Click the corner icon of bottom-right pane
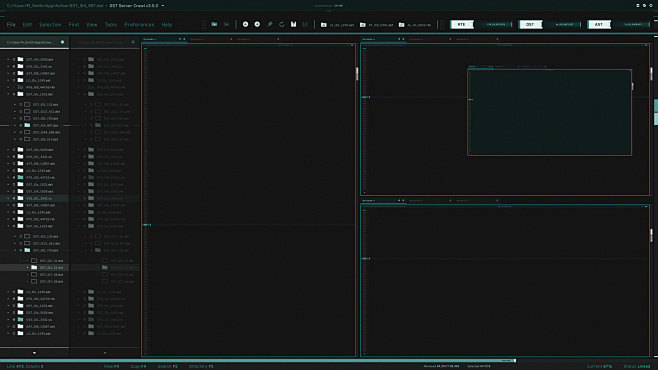Screen dimensions: 658x370 pyautogui.click(x=646, y=206)
